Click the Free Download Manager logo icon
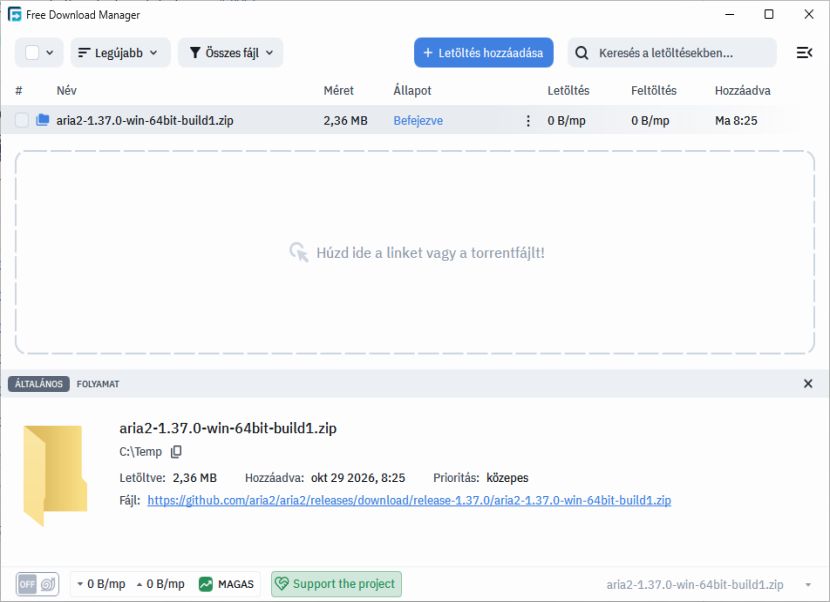This screenshot has height=602, width=830. coord(14,14)
